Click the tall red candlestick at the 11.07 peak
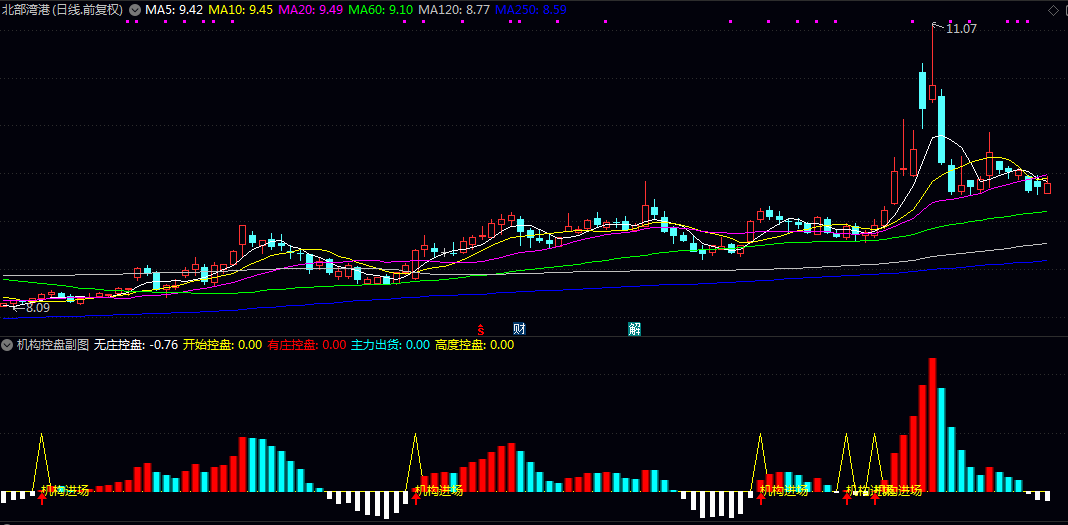 pos(932,93)
